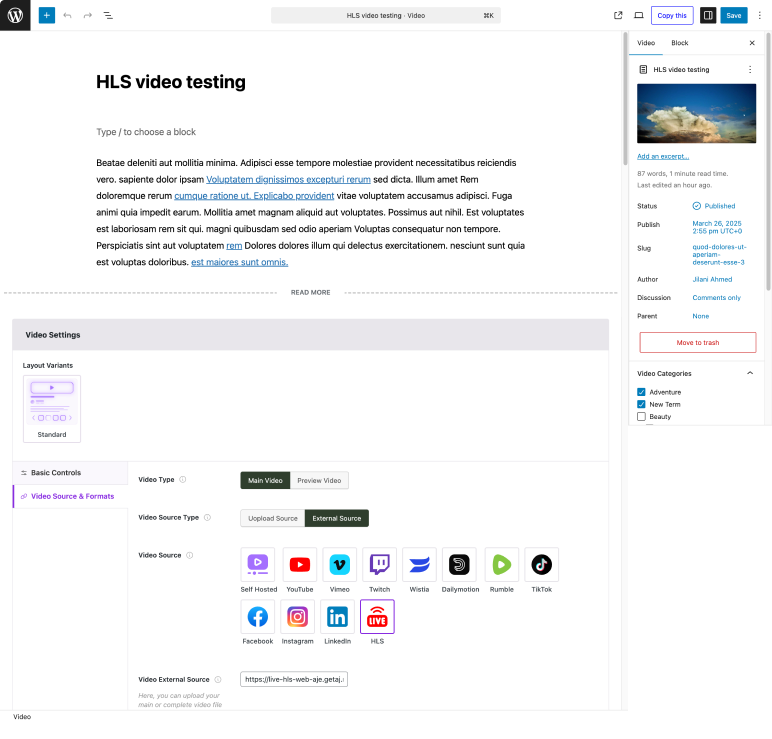The width and height of the screenshot is (772, 739).
Task: Click the View post external icon
Action: click(618, 16)
